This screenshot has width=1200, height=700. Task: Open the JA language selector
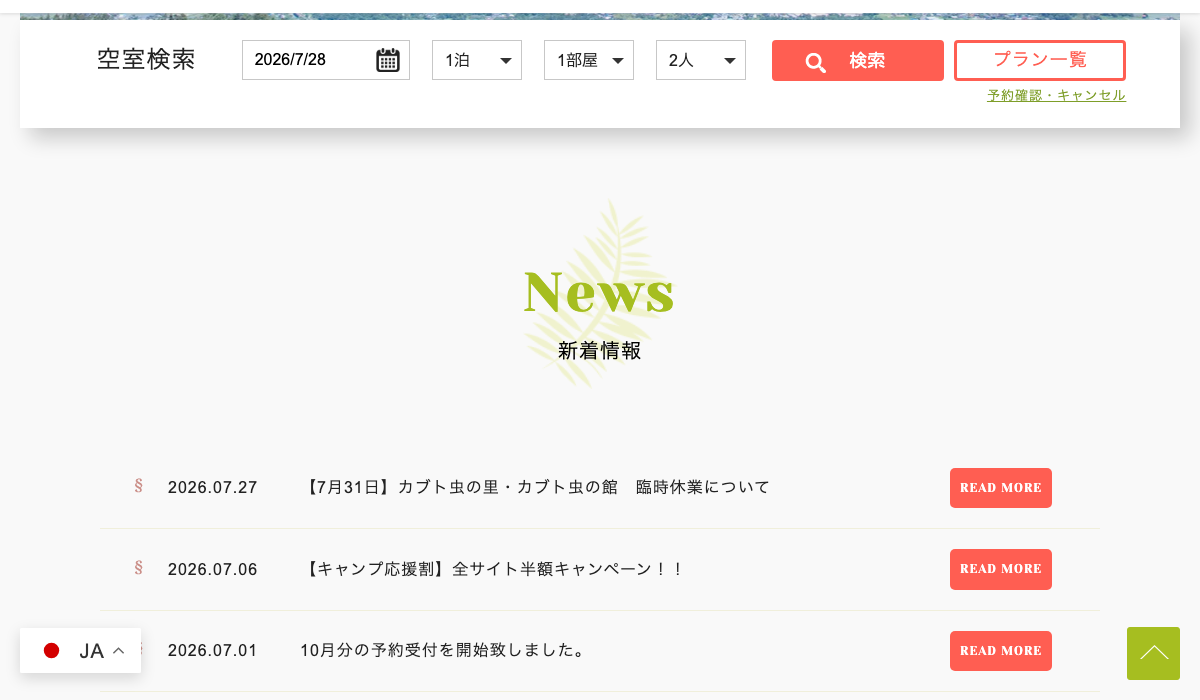(80, 651)
